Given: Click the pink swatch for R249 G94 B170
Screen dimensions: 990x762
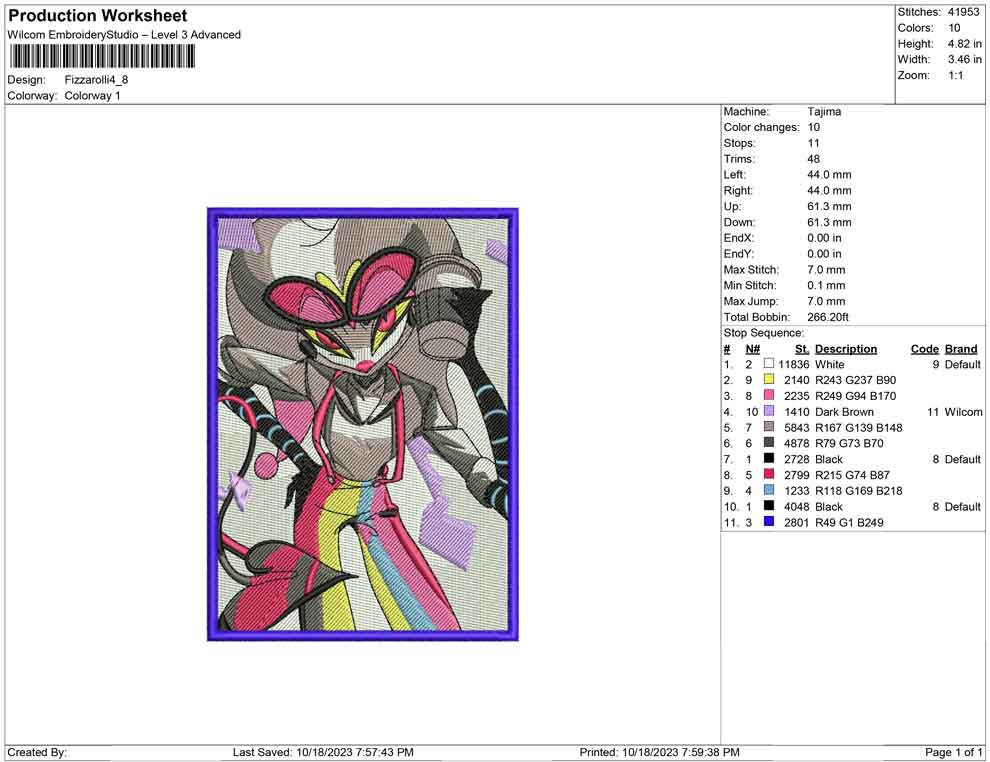Looking at the screenshot, I should (768, 395).
